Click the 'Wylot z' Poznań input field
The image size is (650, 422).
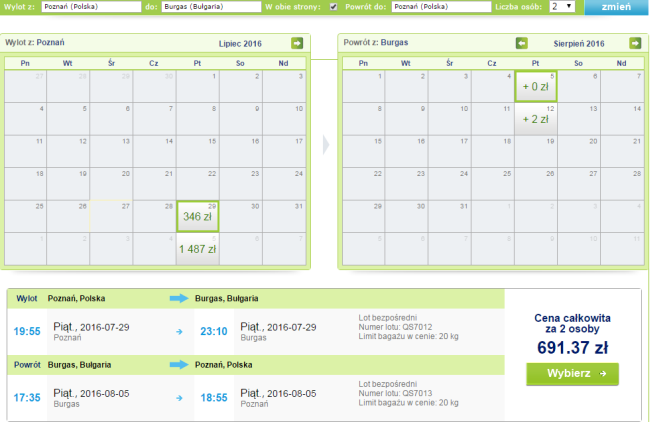[x=91, y=7]
